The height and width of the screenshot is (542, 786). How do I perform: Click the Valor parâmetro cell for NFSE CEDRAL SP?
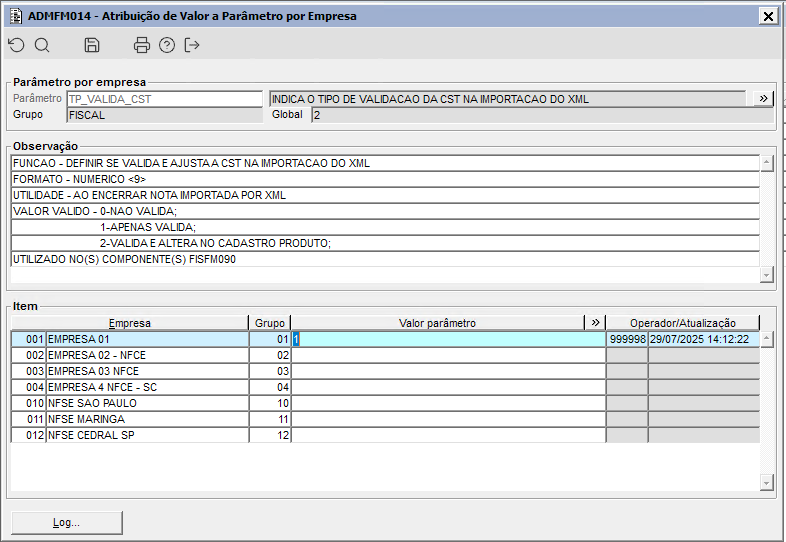449,435
